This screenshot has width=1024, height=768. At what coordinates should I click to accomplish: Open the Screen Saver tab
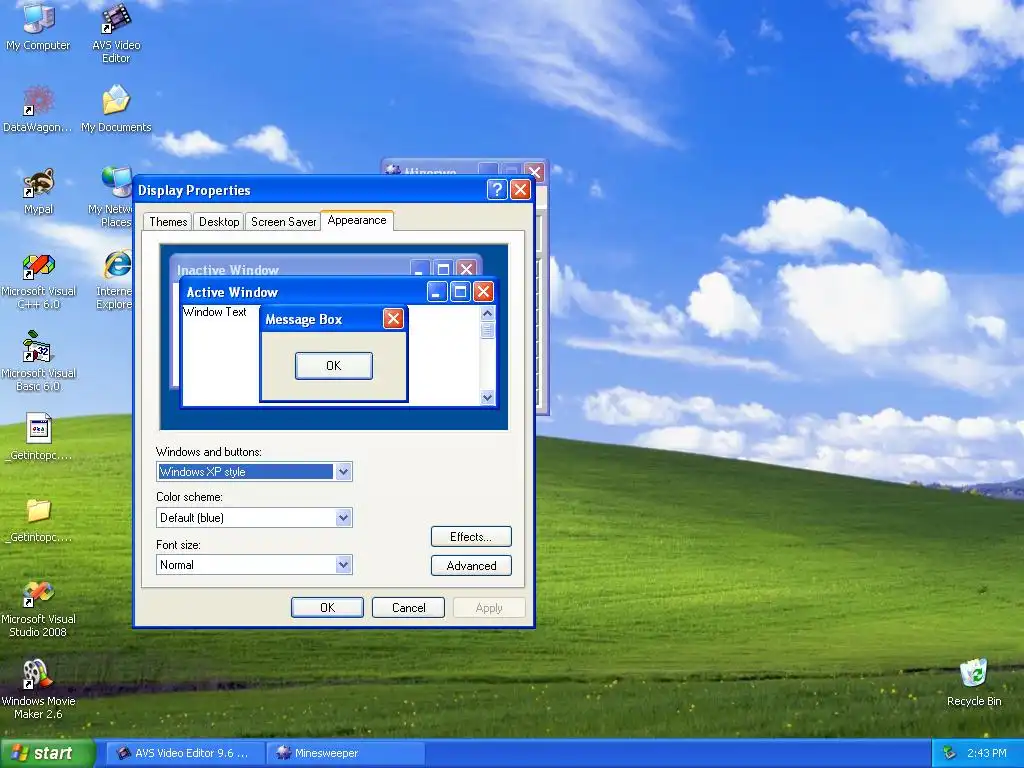point(283,222)
